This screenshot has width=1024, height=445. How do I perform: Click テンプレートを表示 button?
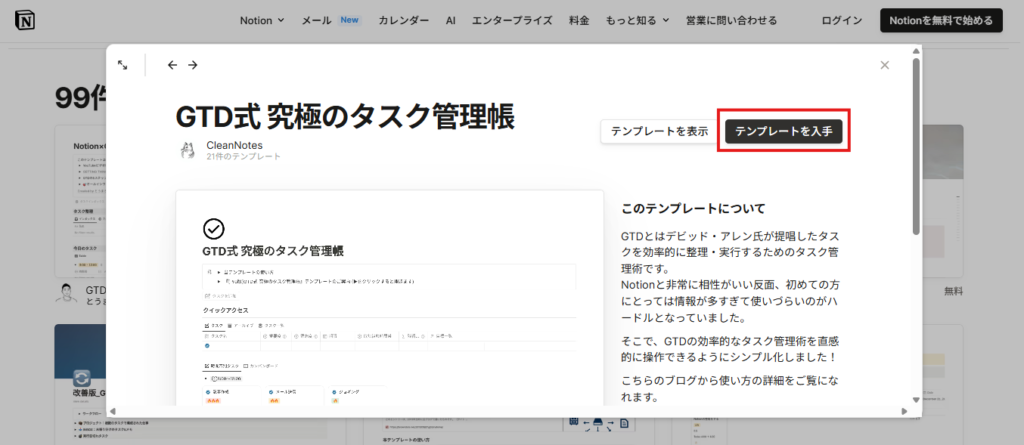click(659, 131)
